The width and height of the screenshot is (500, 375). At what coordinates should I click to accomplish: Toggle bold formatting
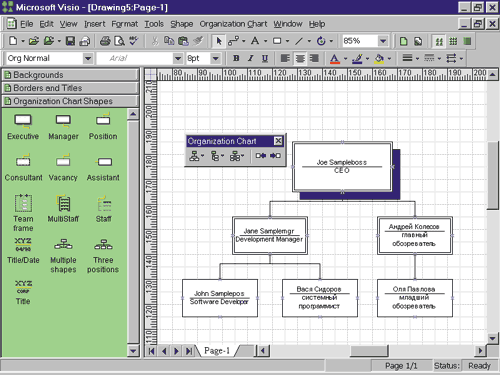point(236,58)
